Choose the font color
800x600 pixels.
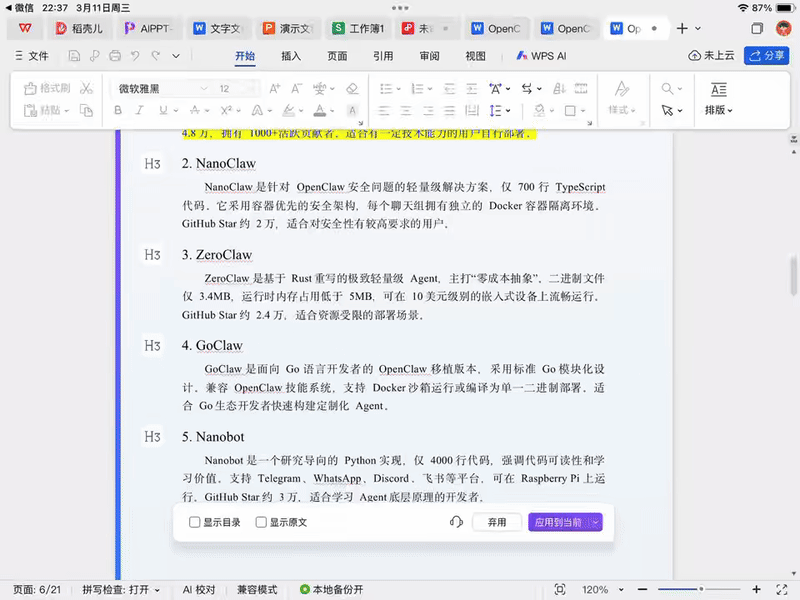pyautogui.click(x=320, y=110)
